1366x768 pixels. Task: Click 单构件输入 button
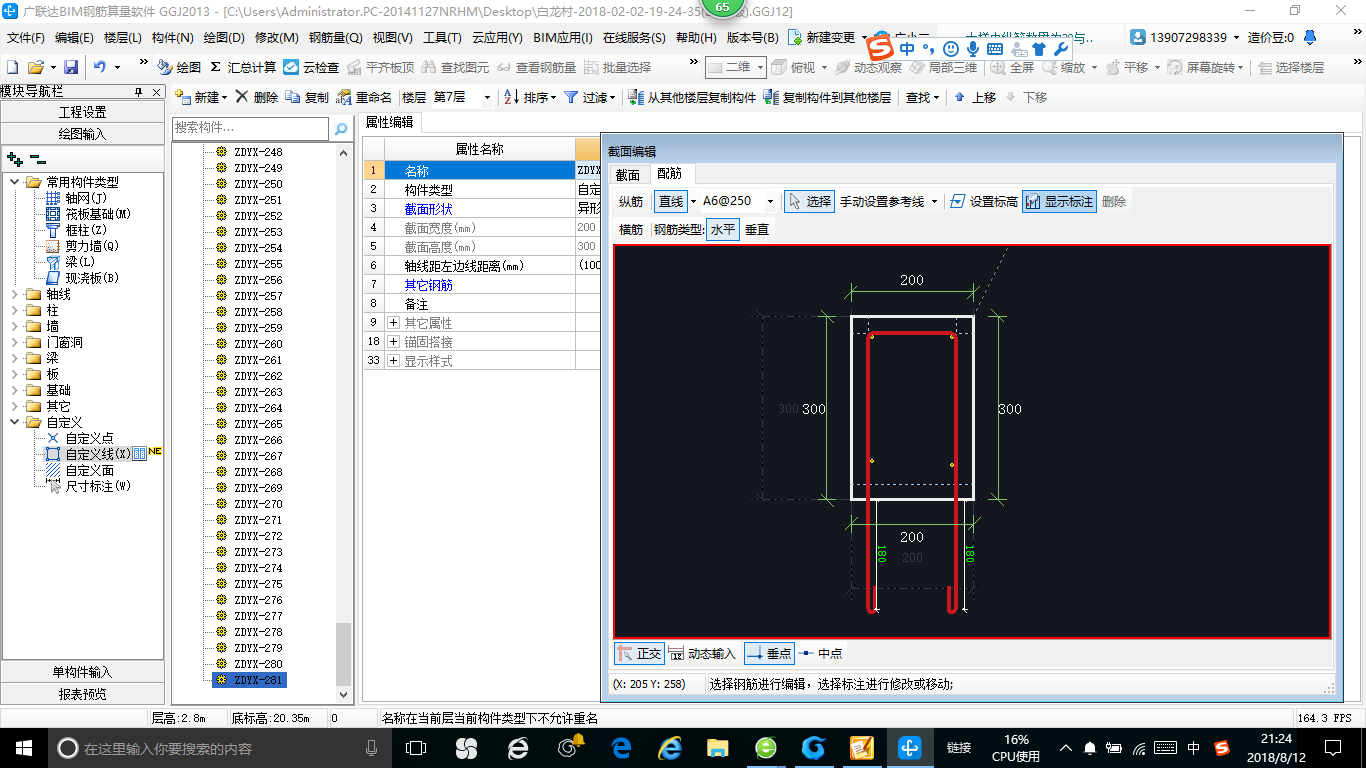(83, 672)
